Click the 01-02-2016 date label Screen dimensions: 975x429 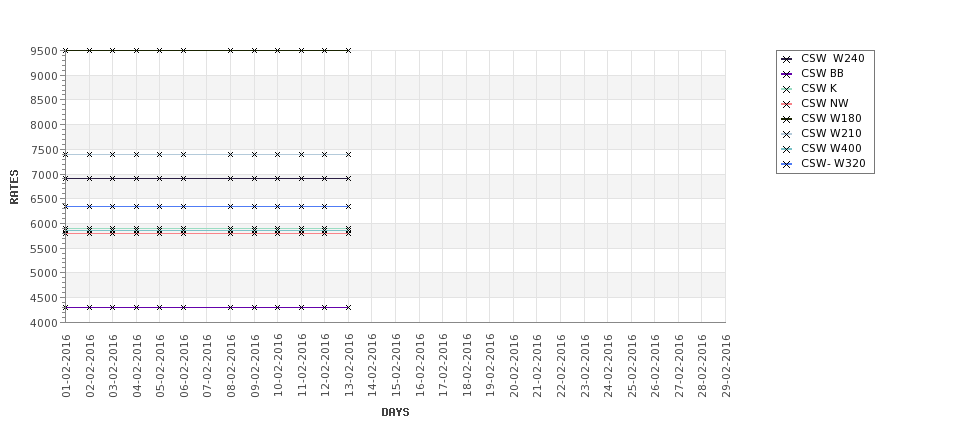(x=66, y=366)
